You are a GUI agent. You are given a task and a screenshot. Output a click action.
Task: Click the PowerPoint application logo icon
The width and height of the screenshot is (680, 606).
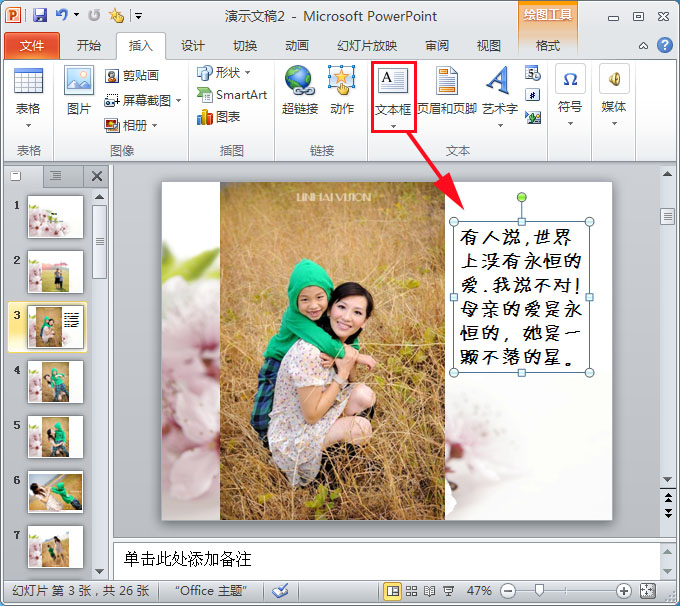click(x=13, y=16)
